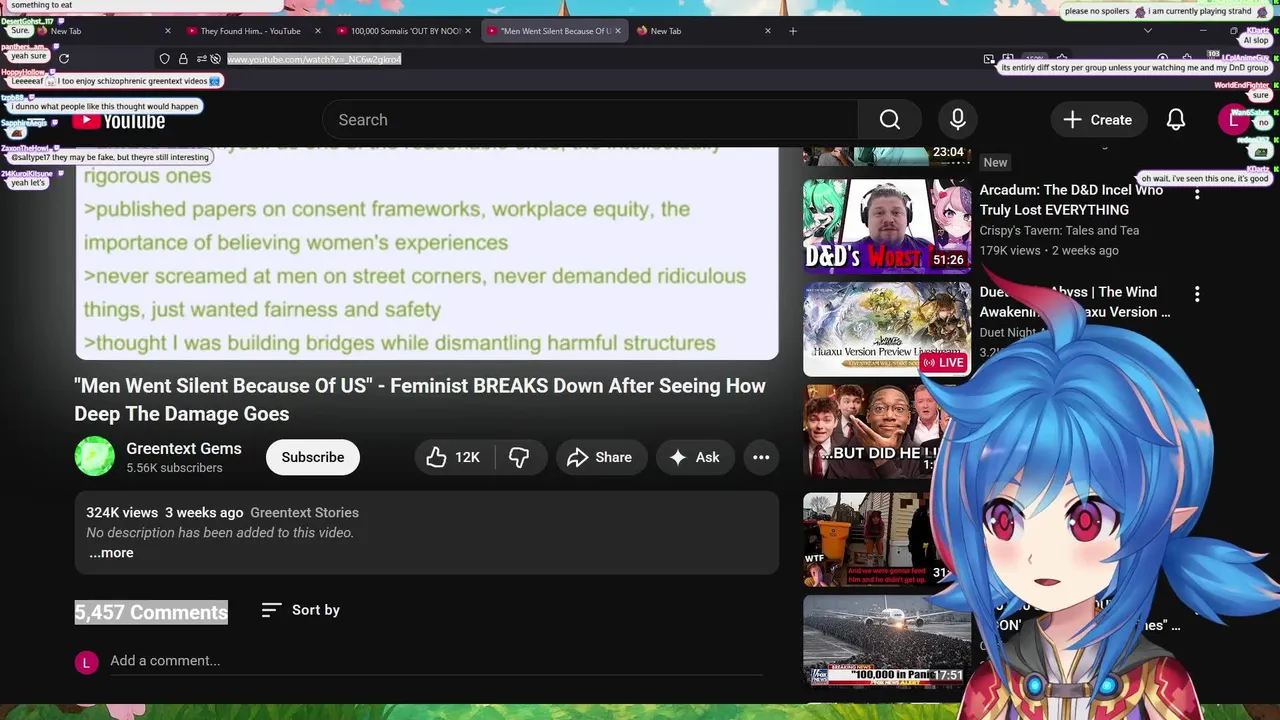Screen dimensions: 1280x720
Task: Click the video title text
Action: [x=420, y=400]
